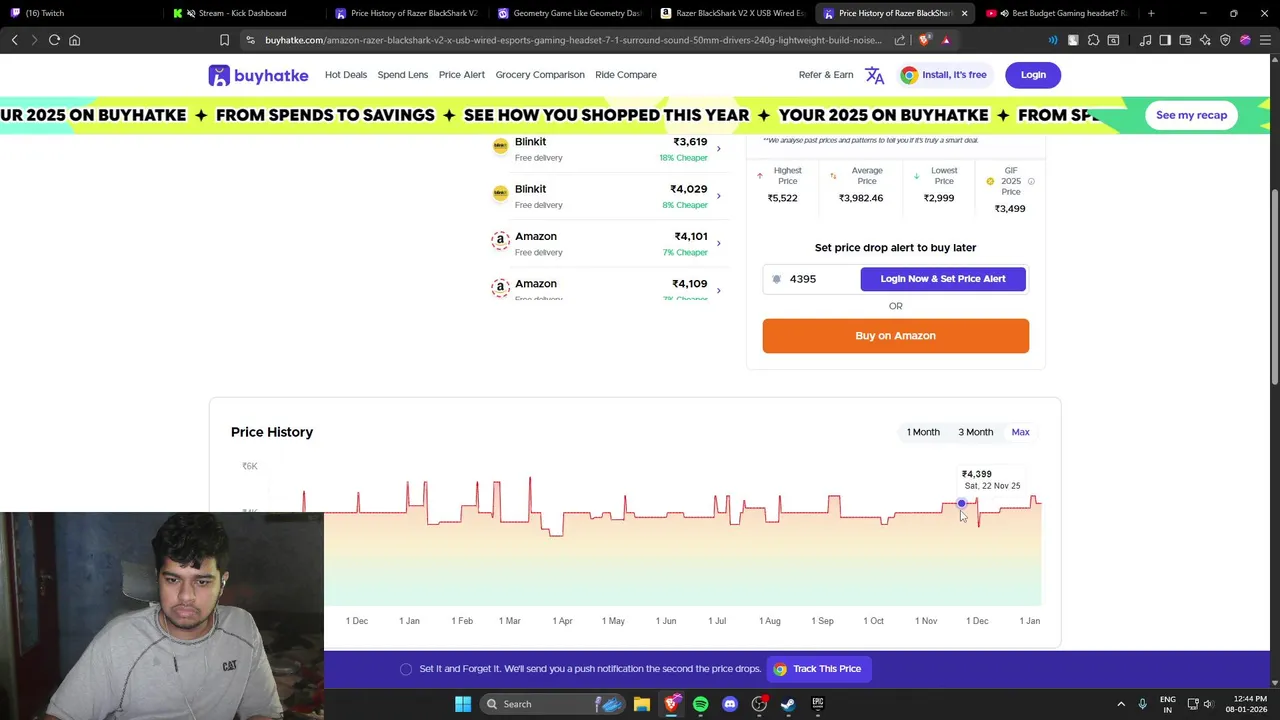Expand the Blinkit ₹4,029 offer
The image size is (1280, 720).
point(718,196)
